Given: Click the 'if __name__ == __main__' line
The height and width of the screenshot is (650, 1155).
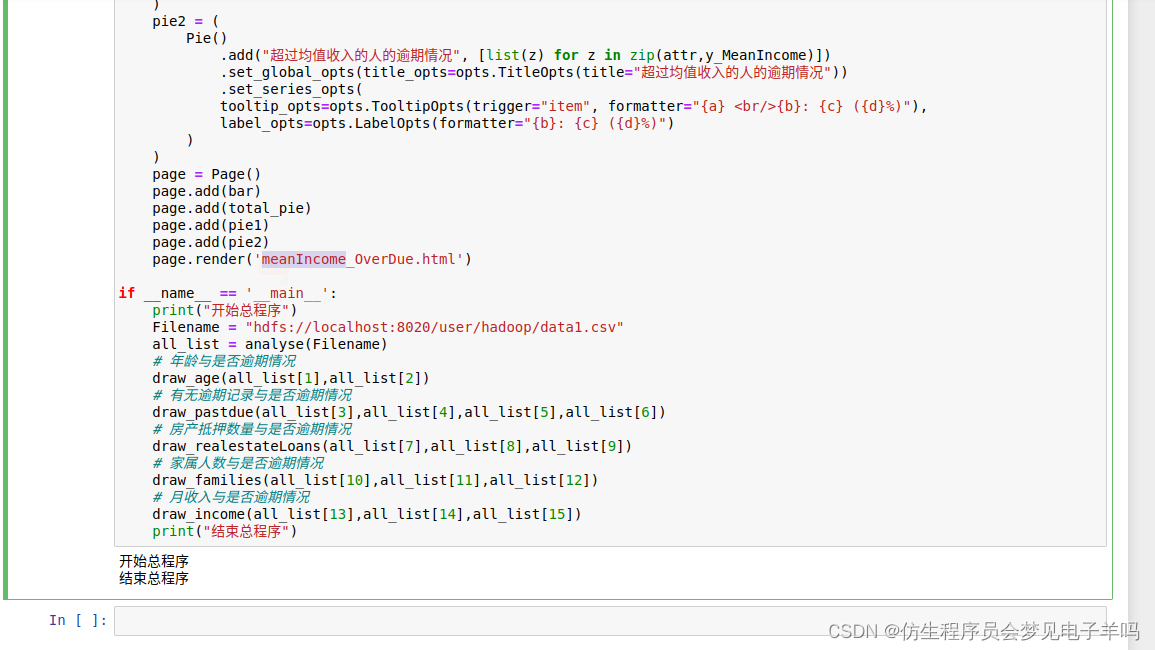Looking at the screenshot, I should tap(228, 293).
